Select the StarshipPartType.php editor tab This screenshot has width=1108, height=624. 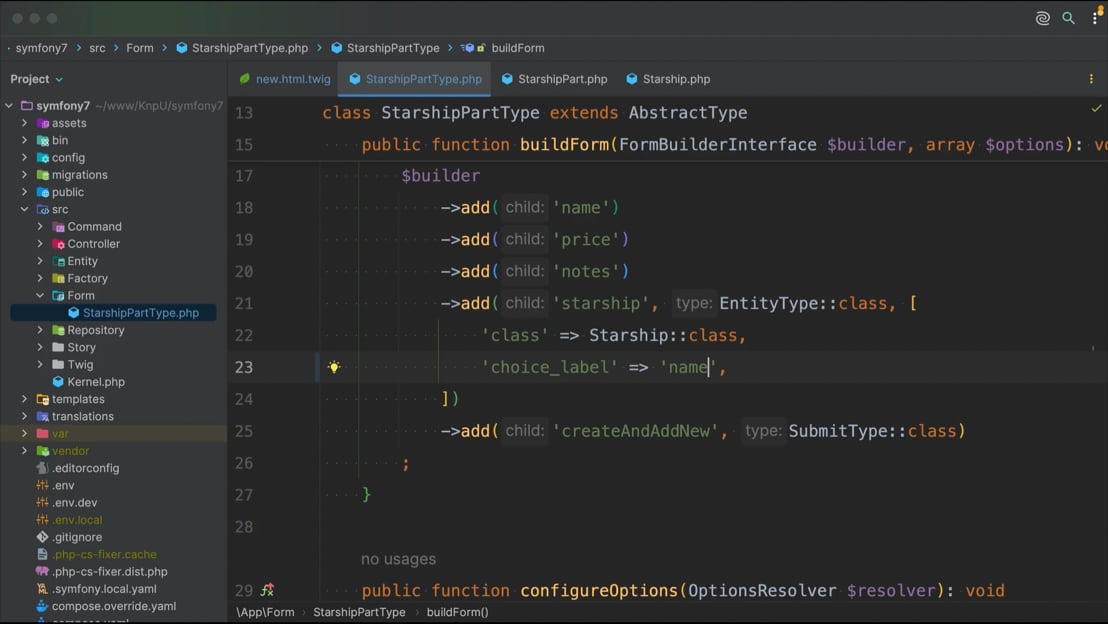(x=415, y=79)
